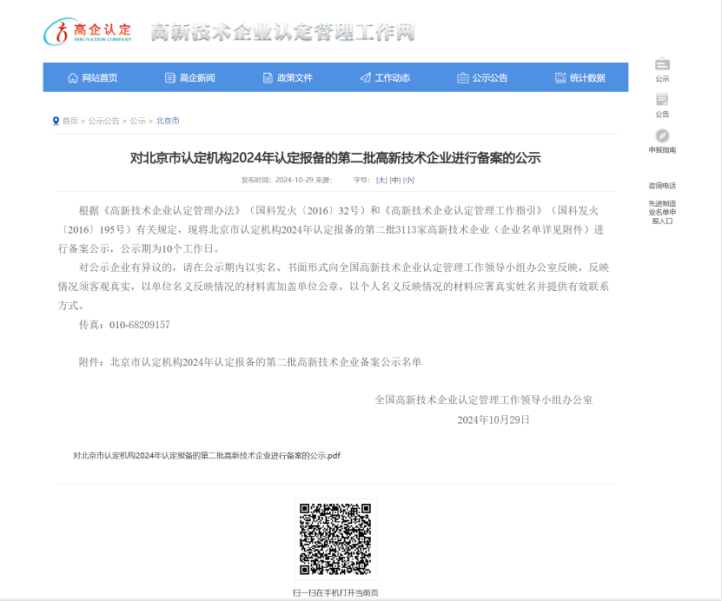This screenshot has width=722, height=601.
Task: Set font size to medium [中]
Action: (x=395, y=180)
